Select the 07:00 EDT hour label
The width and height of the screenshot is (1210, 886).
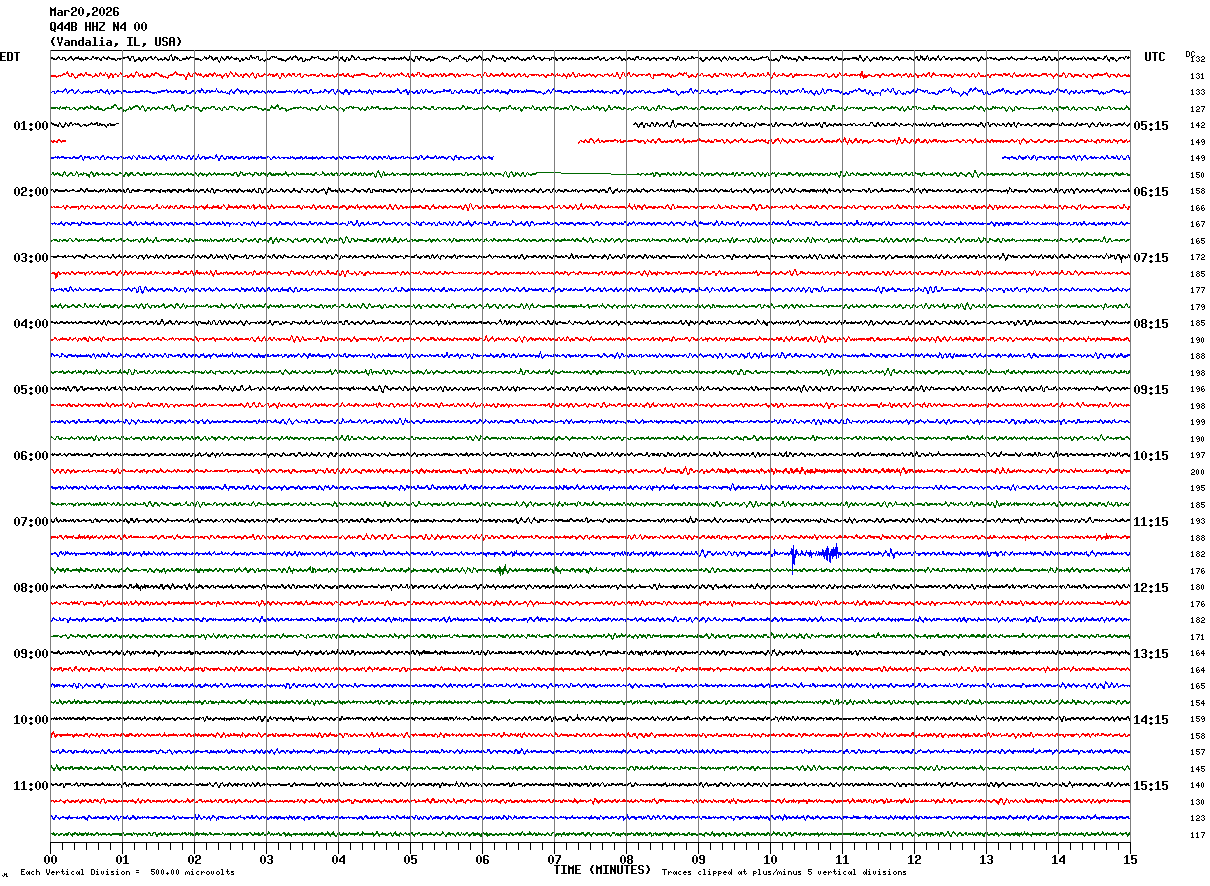[30, 522]
